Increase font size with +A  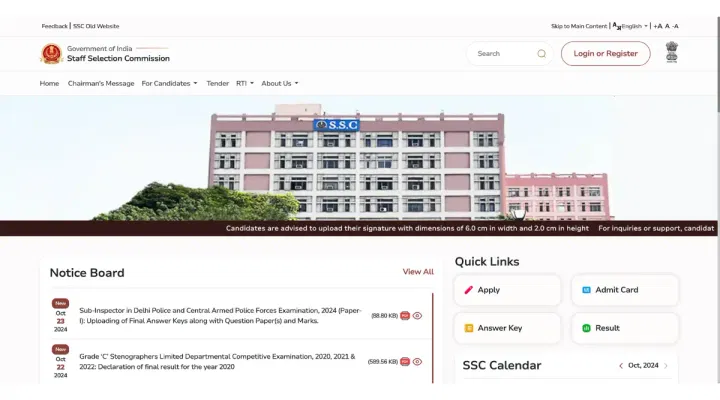coord(658,26)
